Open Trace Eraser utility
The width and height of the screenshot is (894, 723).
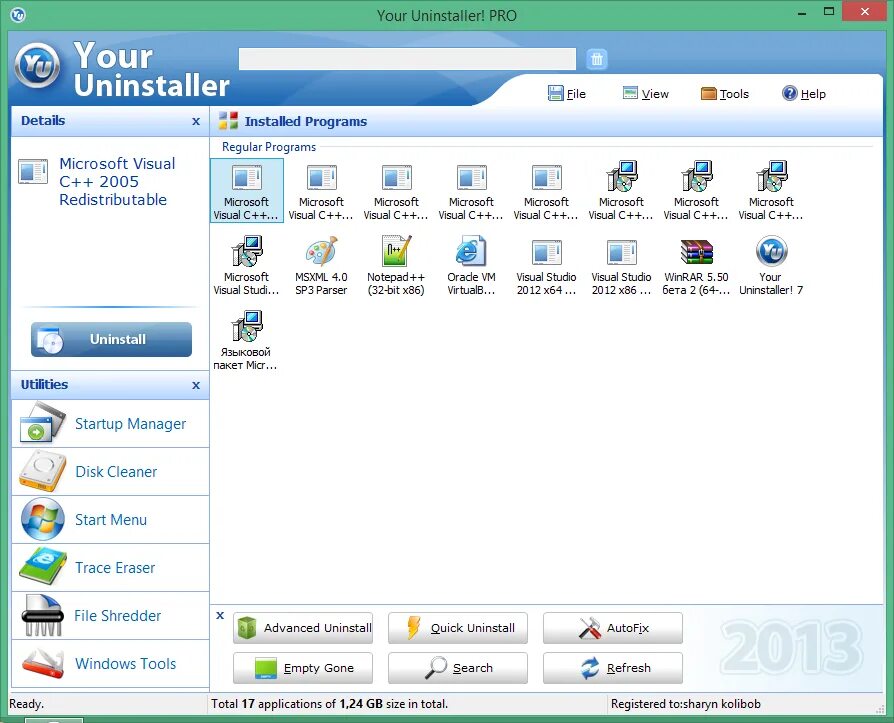[x=111, y=567]
